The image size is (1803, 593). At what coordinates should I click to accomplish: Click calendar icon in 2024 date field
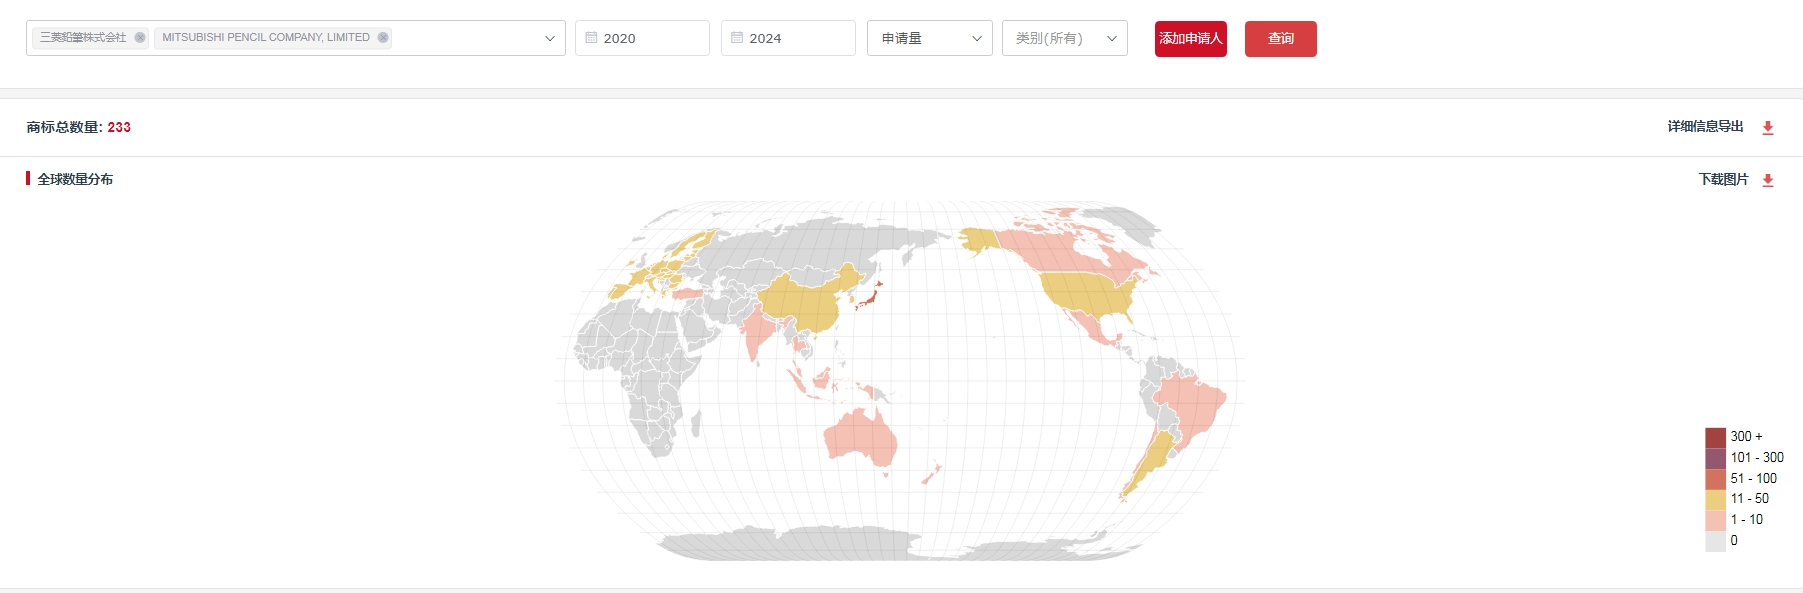pos(737,38)
